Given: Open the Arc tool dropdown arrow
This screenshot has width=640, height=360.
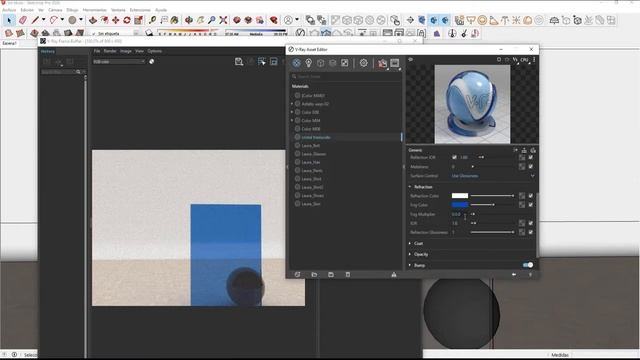Looking at the screenshot, I should pos(62,20).
